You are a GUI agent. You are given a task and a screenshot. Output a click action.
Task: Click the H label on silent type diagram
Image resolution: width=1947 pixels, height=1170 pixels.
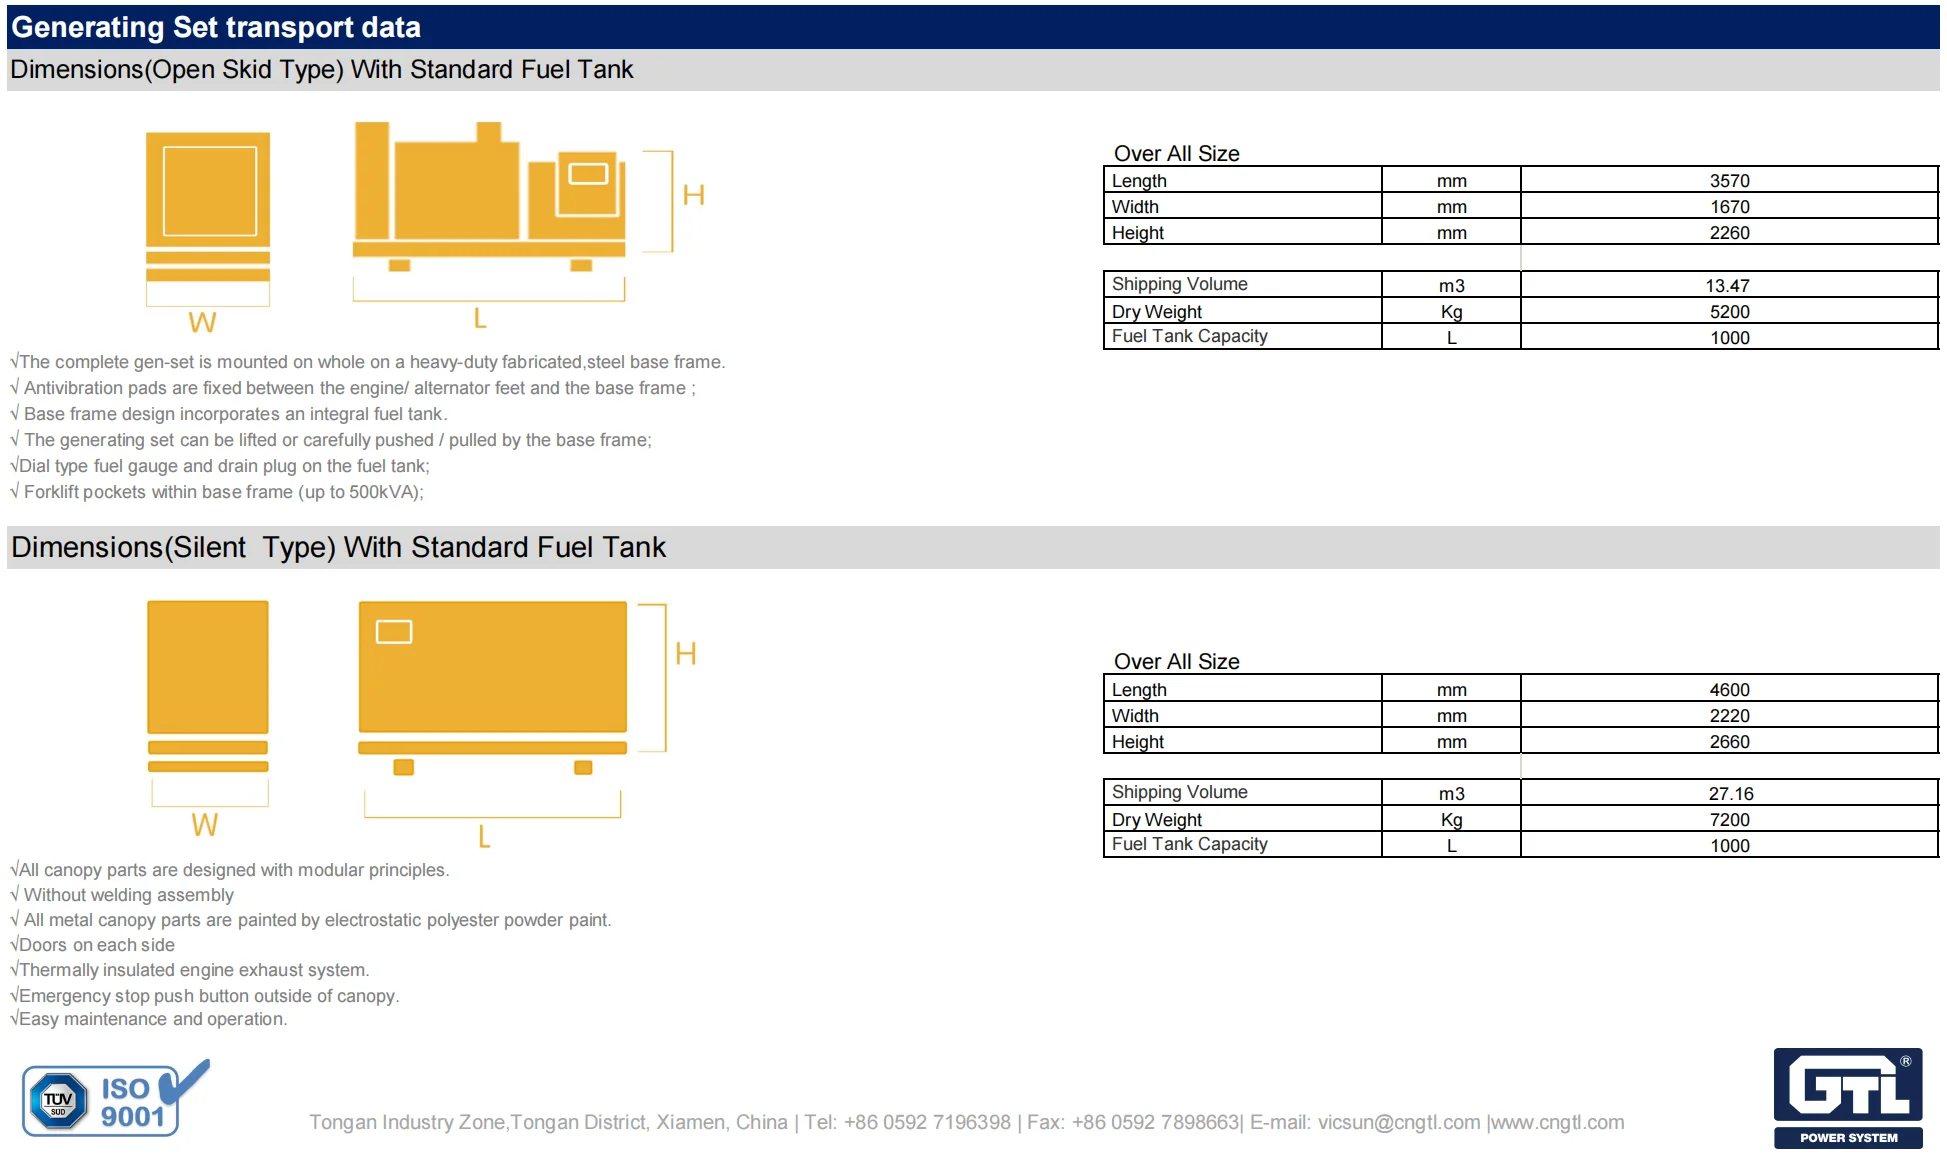coord(686,654)
